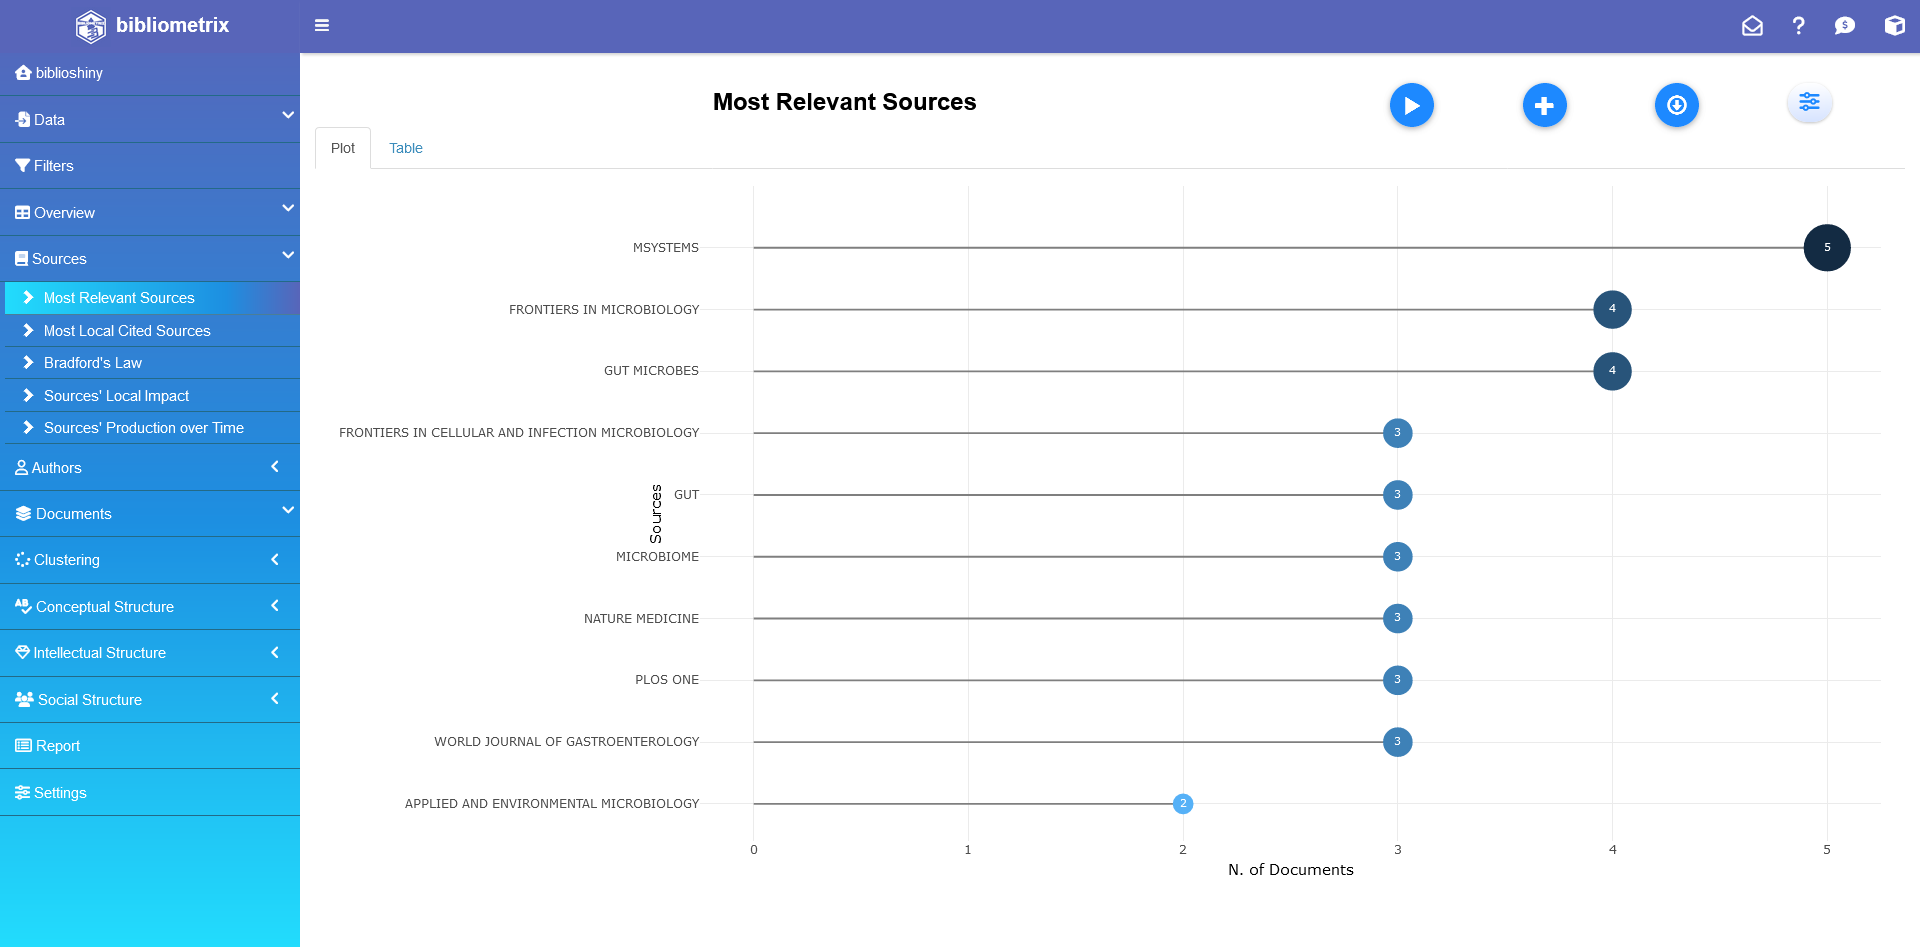Open the plot options sliders icon
The height and width of the screenshot is (947, 1920).
tap(1809, 102)
